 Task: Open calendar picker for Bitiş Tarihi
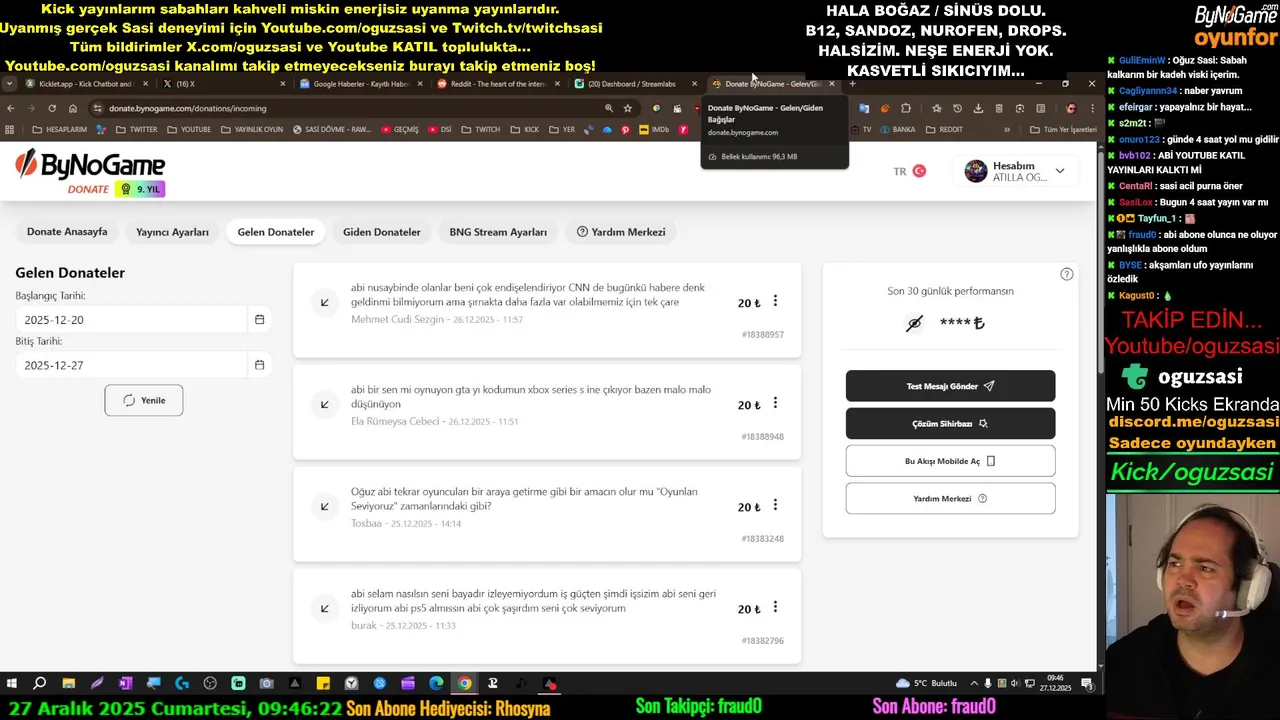(x=259, y=365)
